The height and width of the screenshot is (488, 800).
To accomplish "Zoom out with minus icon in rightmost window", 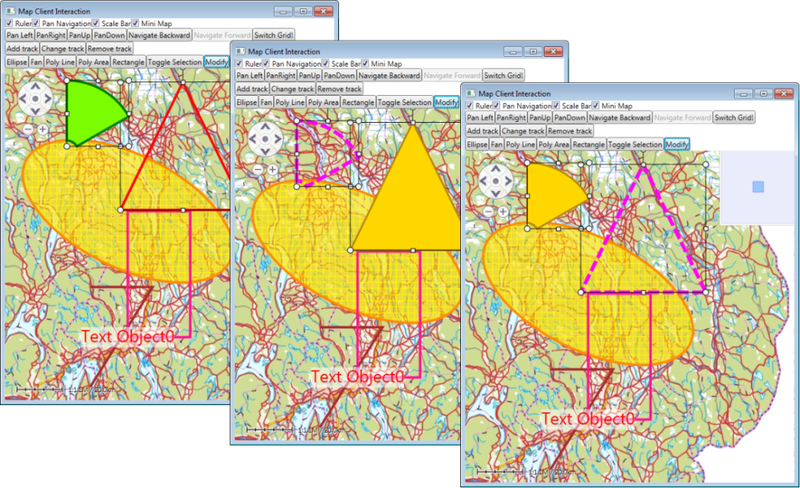I will click(x=488, y=211).
